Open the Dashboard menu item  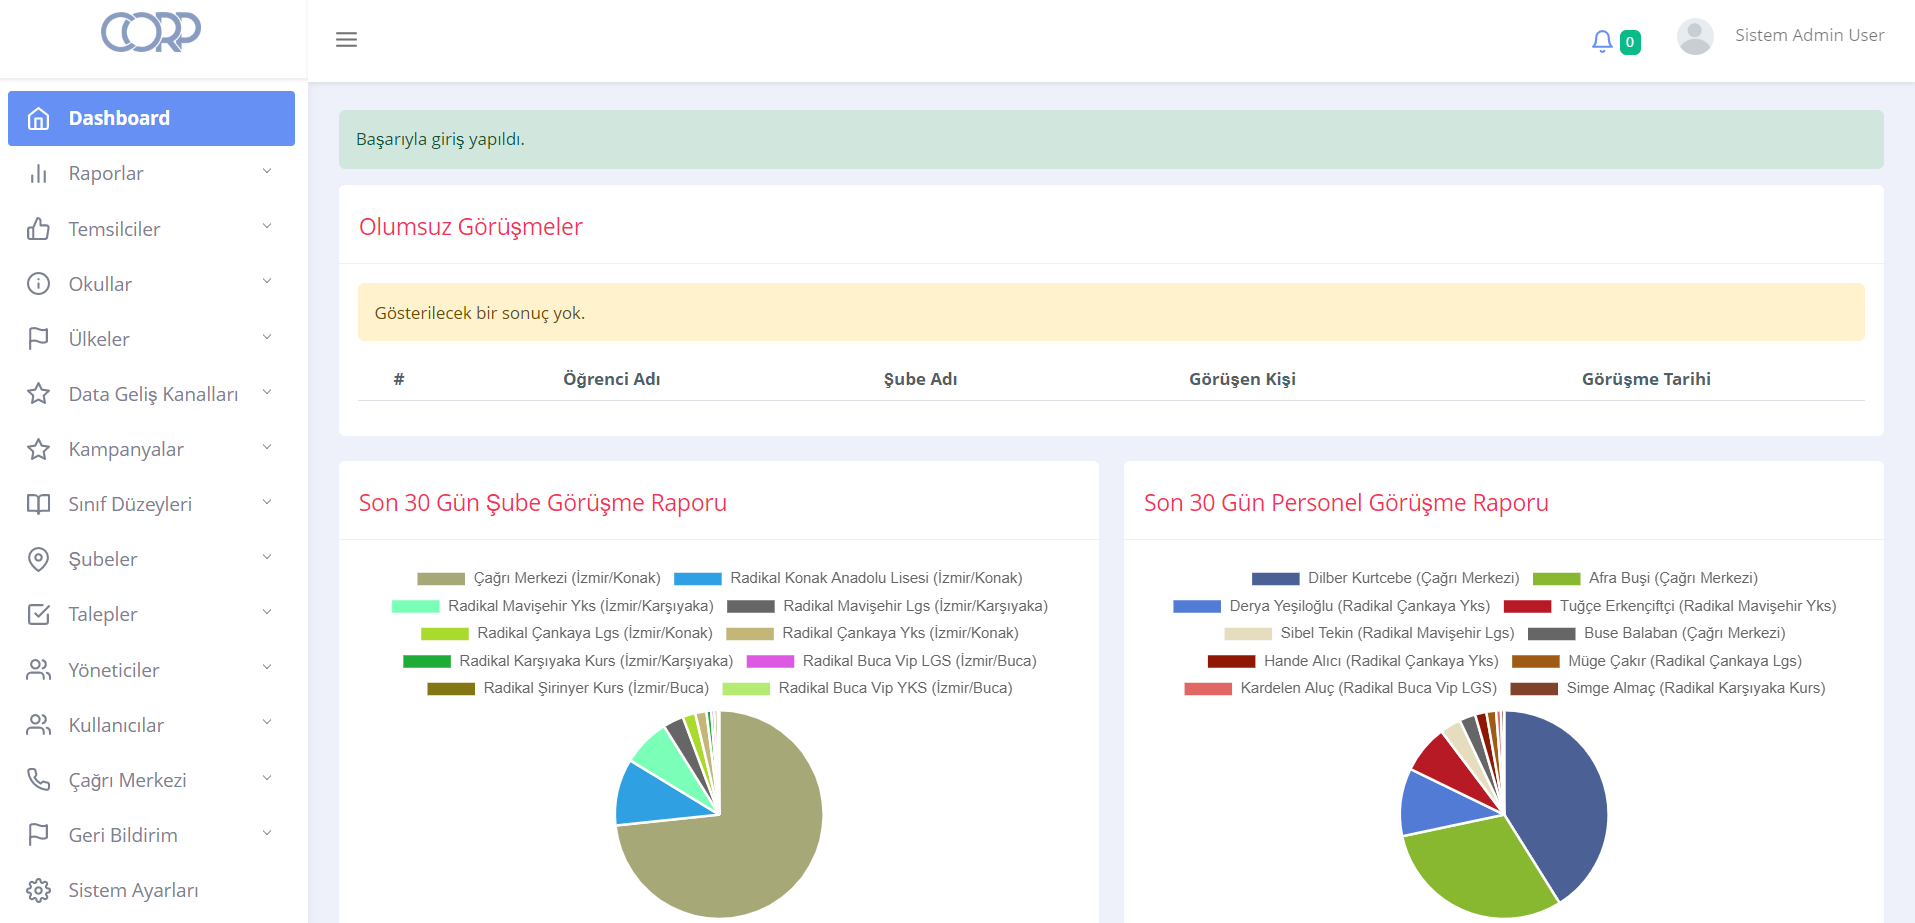click(x=151, y=118)
